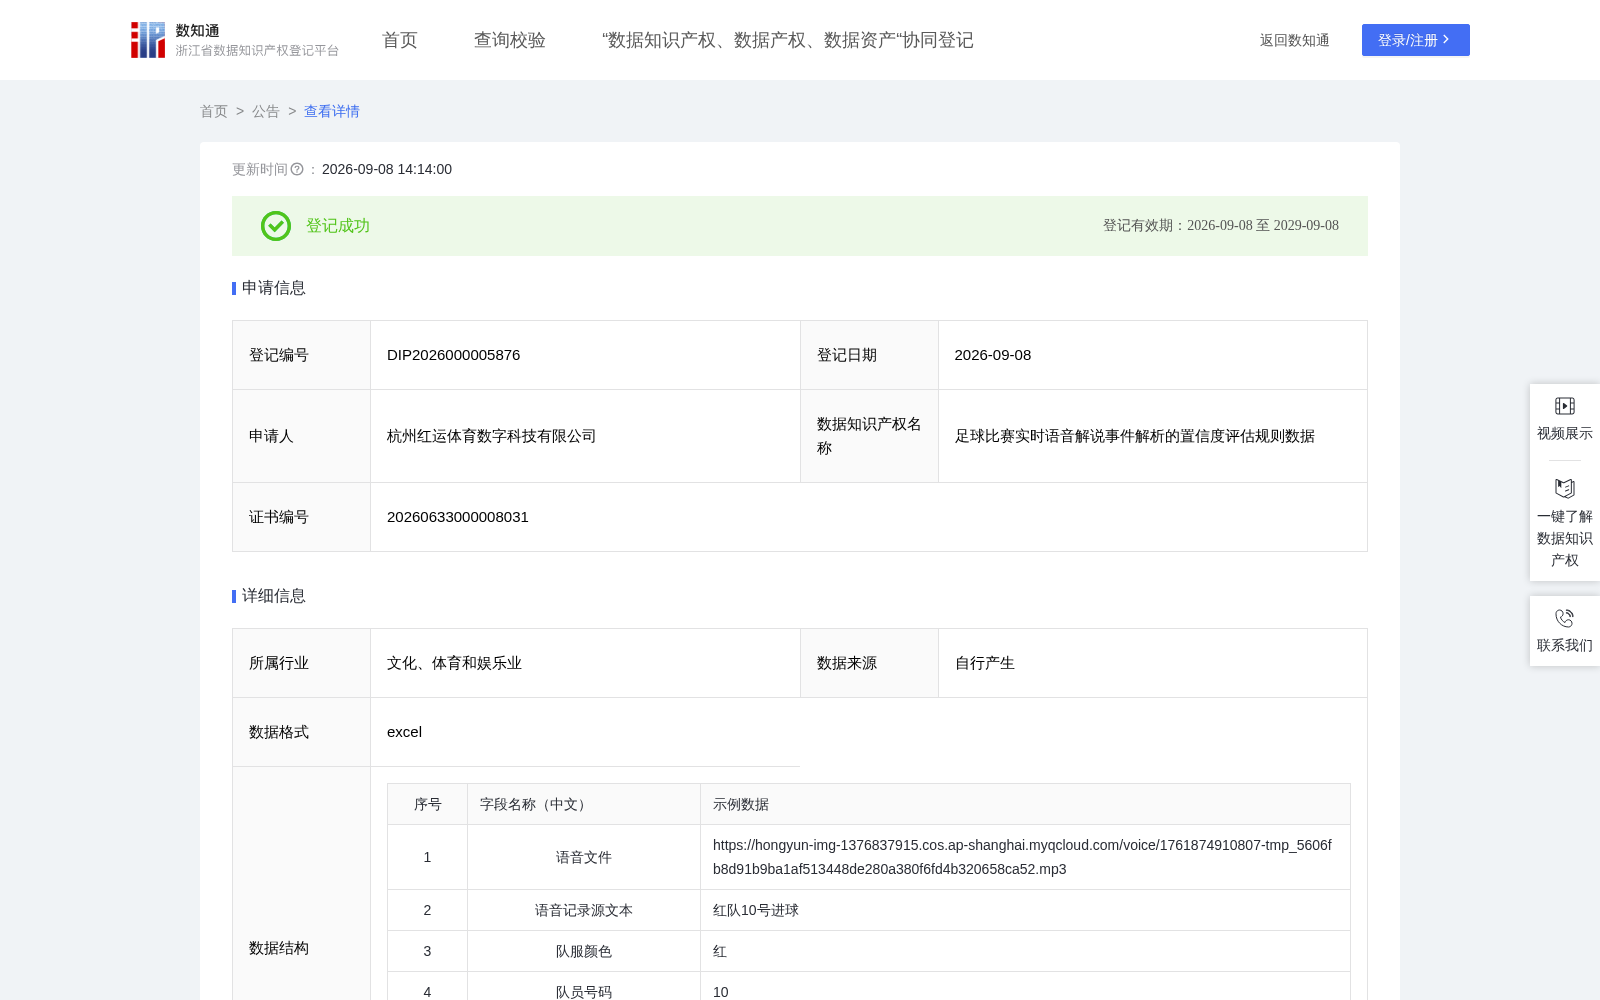Click the help icon beside 更新时间
Image resolution: width=1600 pixels, height=1000 pixels.
click(297, 170)
